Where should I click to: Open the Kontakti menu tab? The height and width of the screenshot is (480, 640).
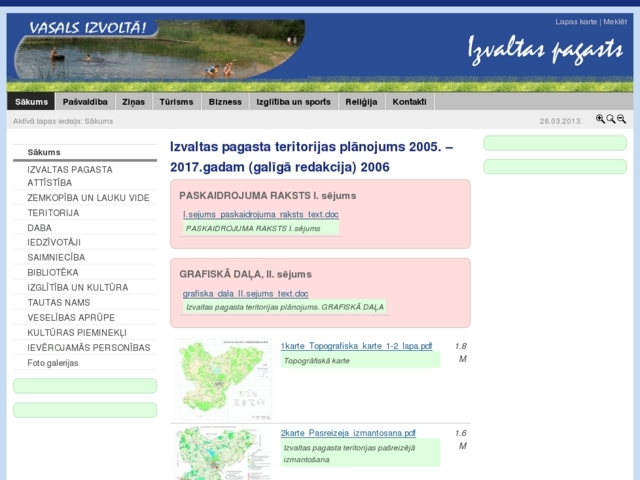click(409, 102)
